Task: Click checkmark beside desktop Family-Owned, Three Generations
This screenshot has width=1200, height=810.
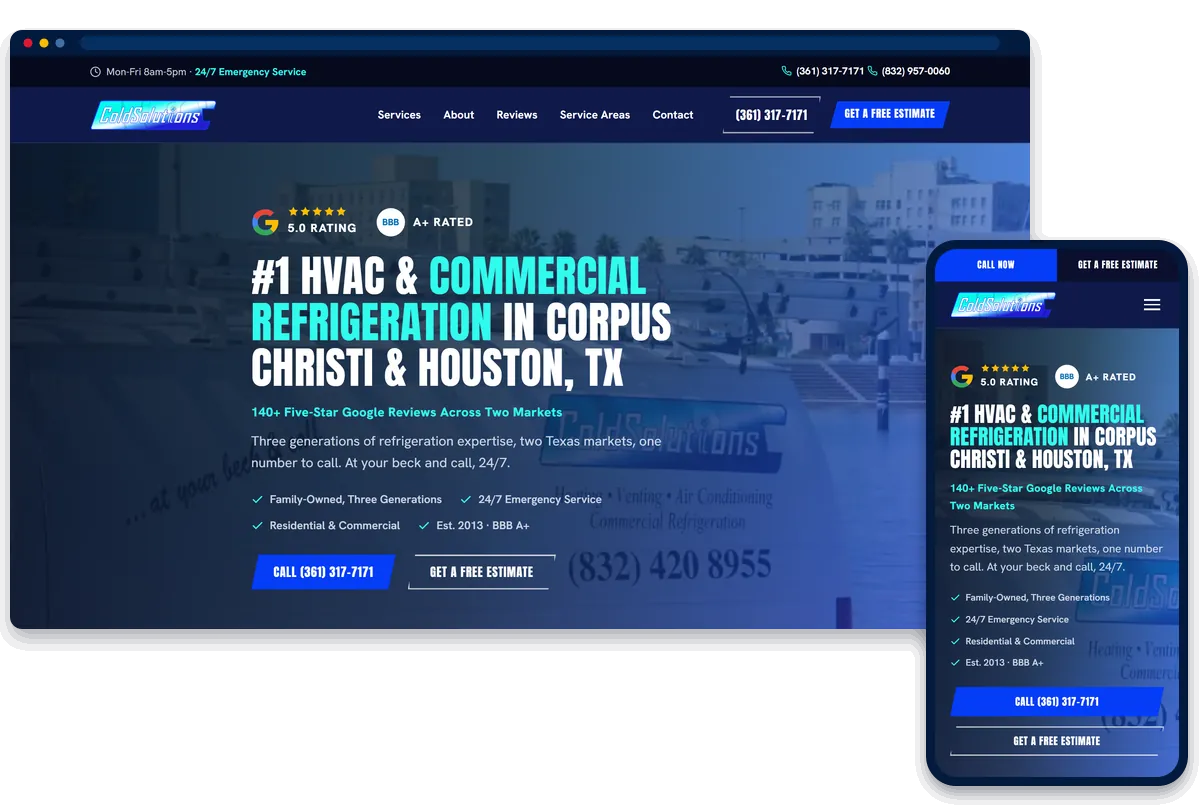Action: 257,500
